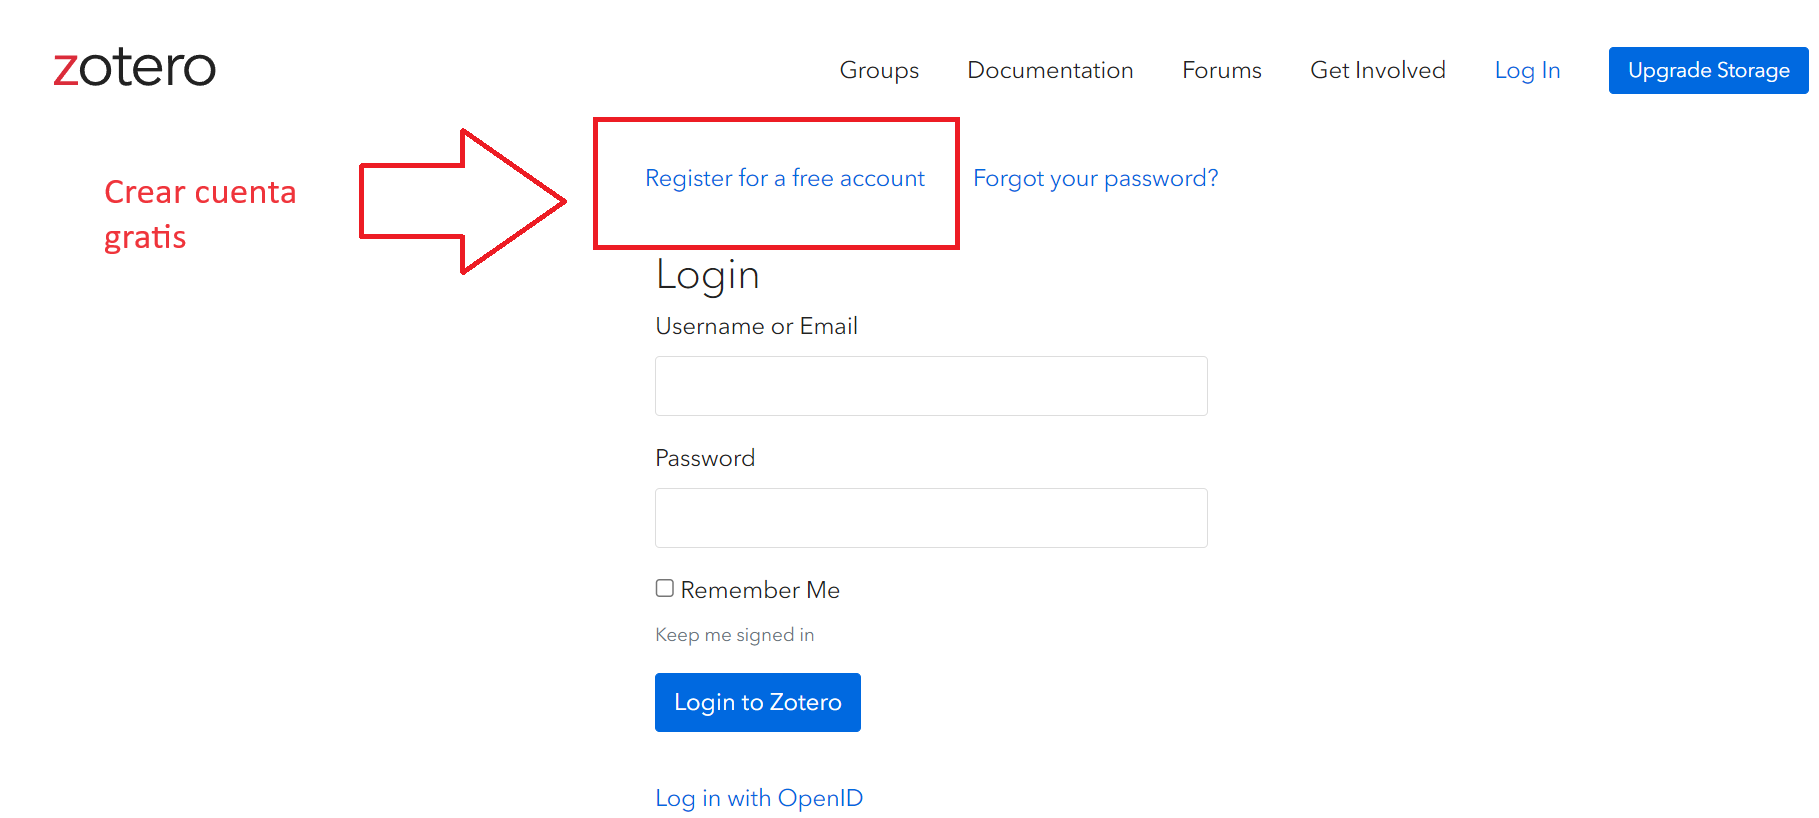Select Get Involved in the top menu
This screenshot has width=1819, height=818.
[x=1377, y=70]
